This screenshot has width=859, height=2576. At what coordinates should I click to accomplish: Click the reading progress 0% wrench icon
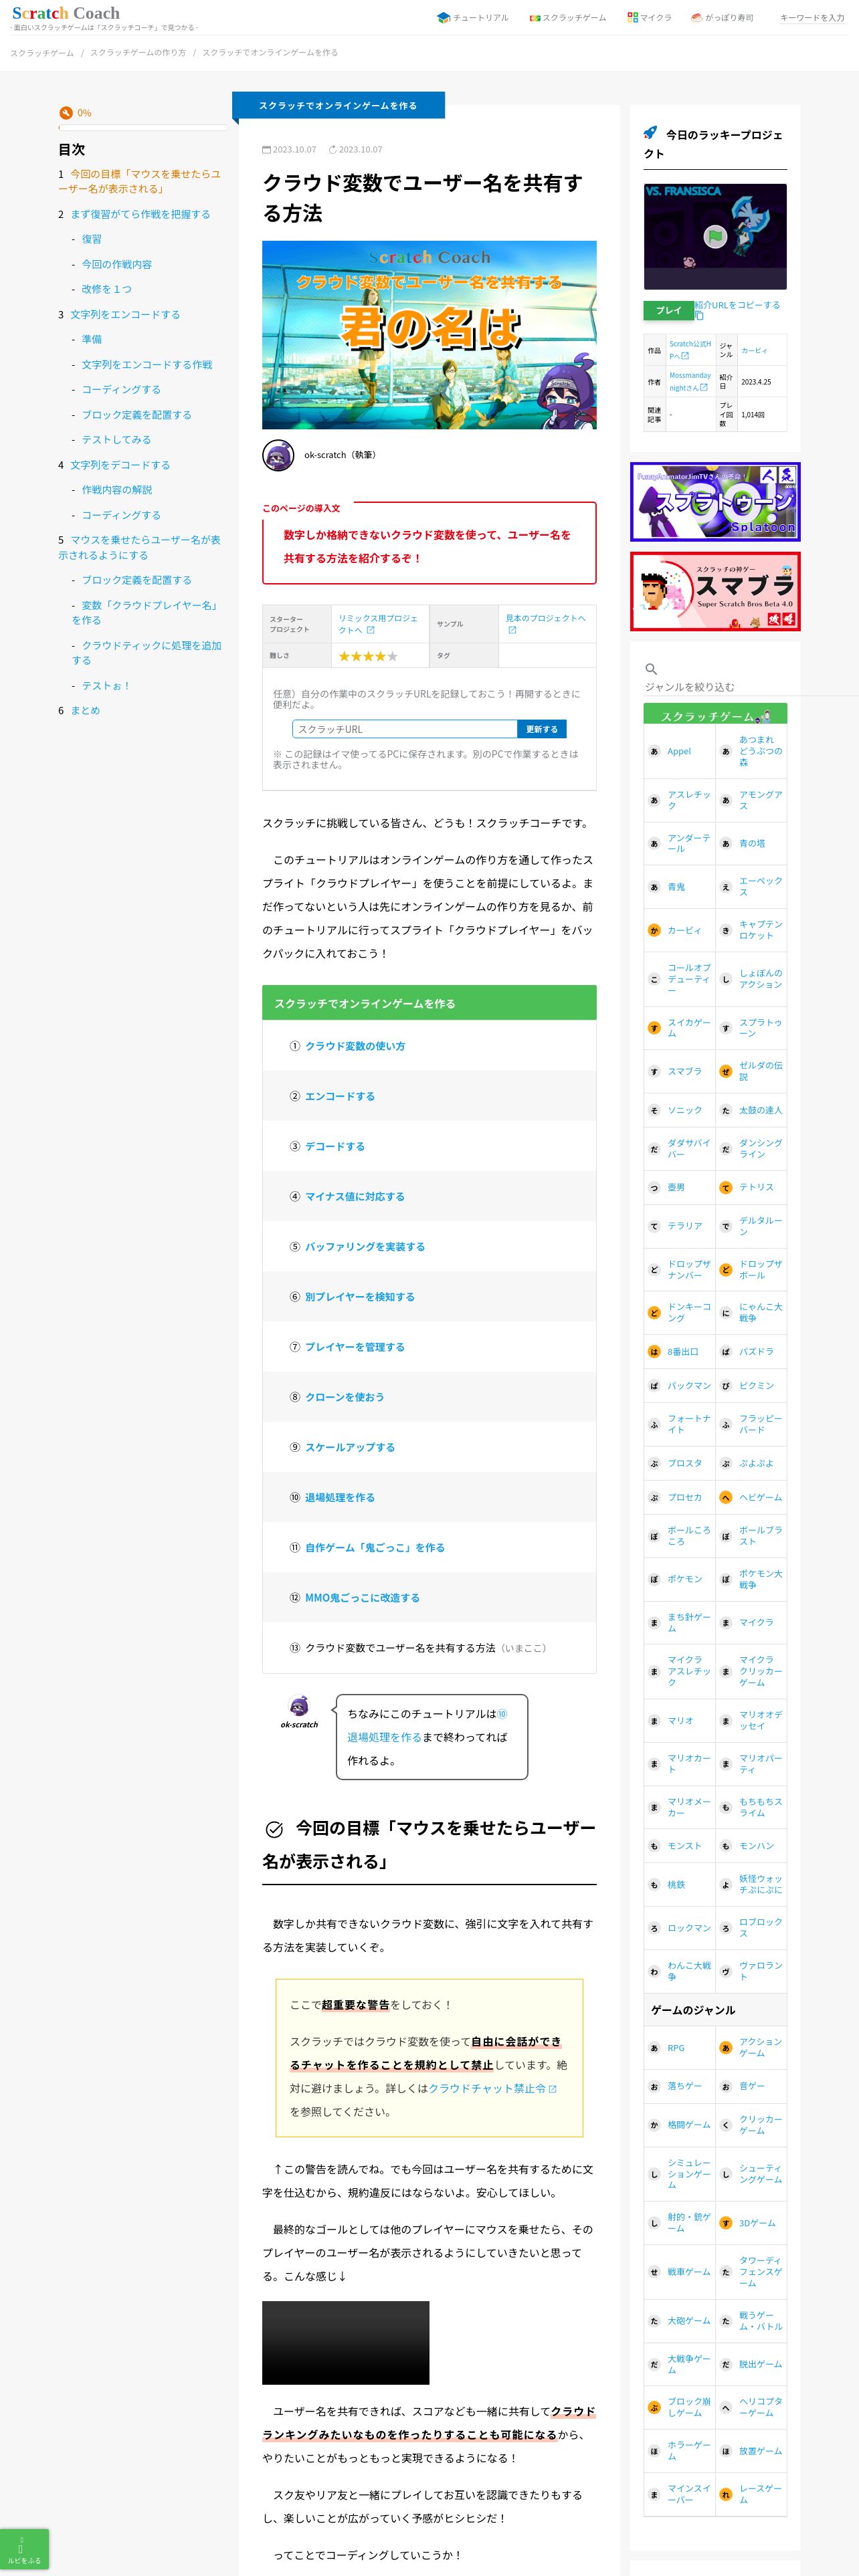66,113
